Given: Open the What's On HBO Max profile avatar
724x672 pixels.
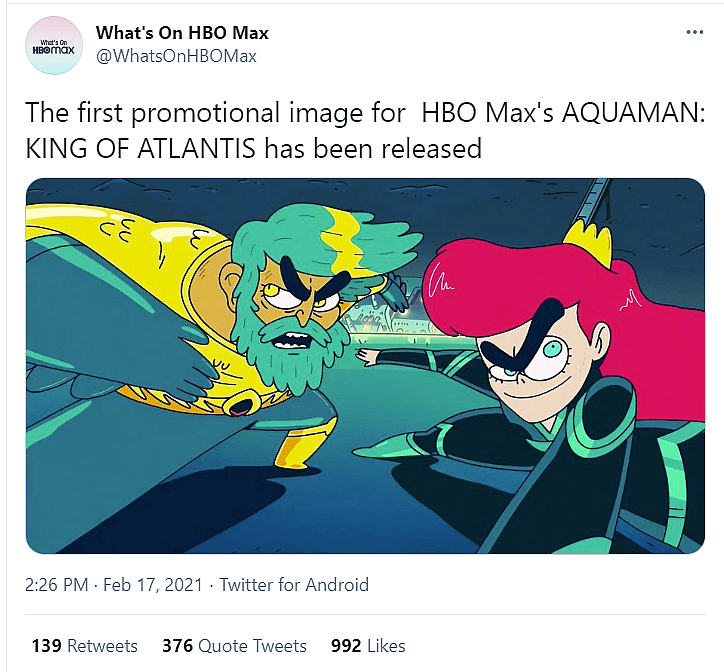Looking at the screenshot, I should [54, 46].
